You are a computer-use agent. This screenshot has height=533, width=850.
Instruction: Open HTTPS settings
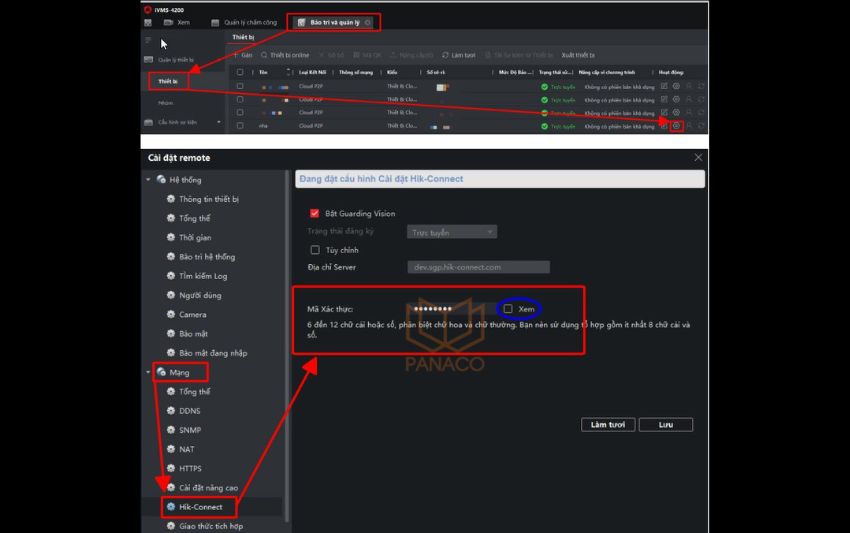click(x=183, y=468)
